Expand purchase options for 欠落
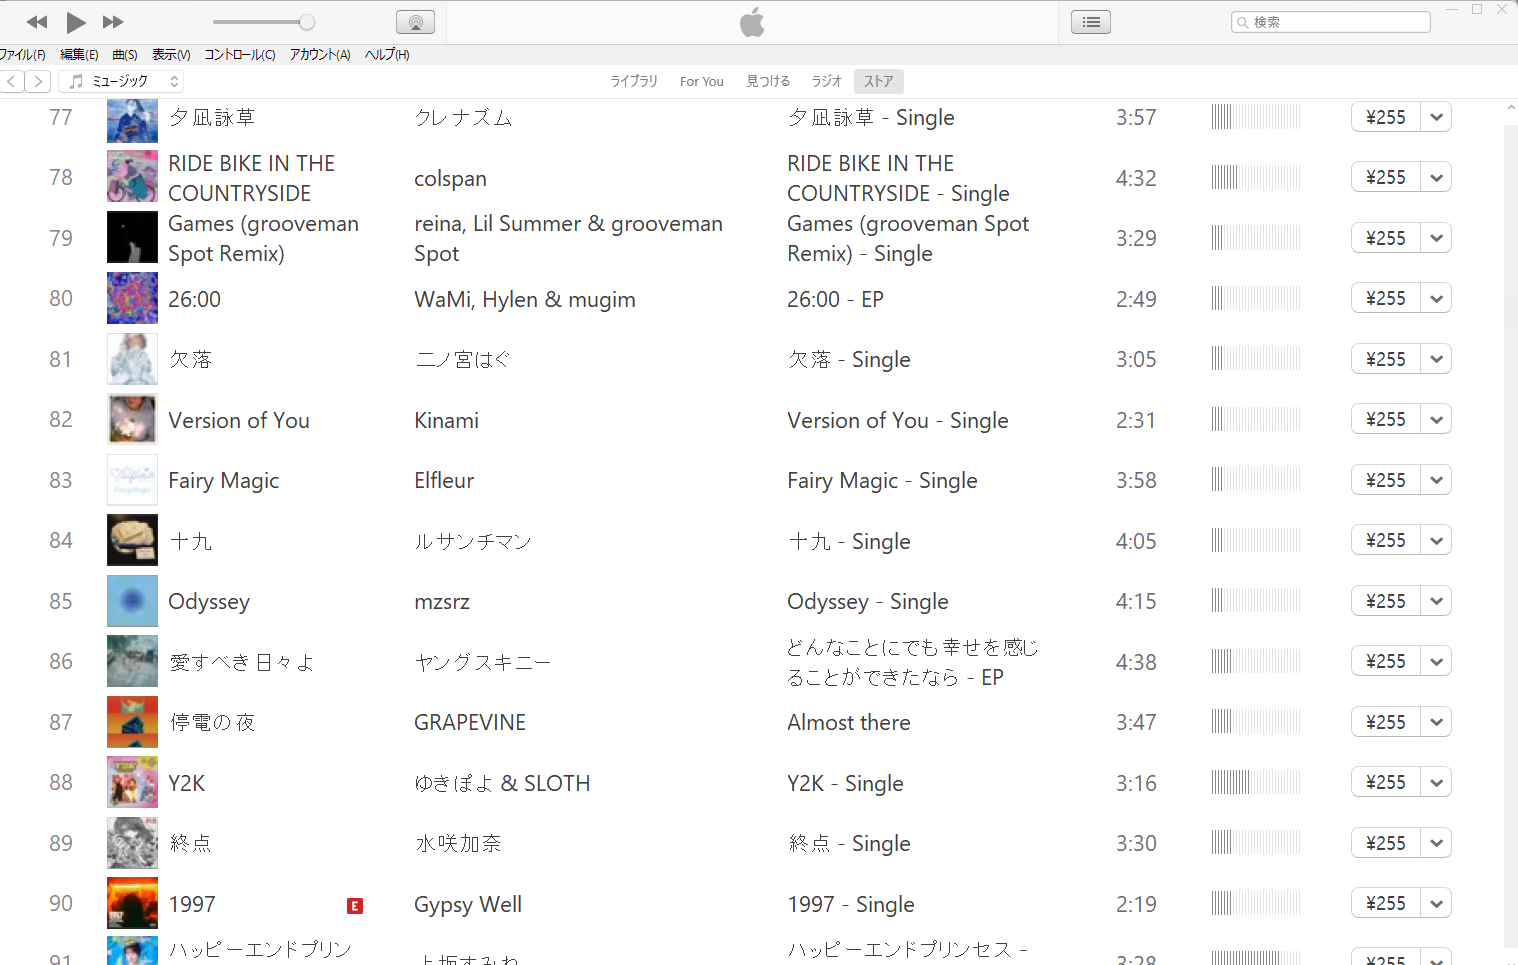The width and height of the screenshot is (1518, 965). [1437, 359]
